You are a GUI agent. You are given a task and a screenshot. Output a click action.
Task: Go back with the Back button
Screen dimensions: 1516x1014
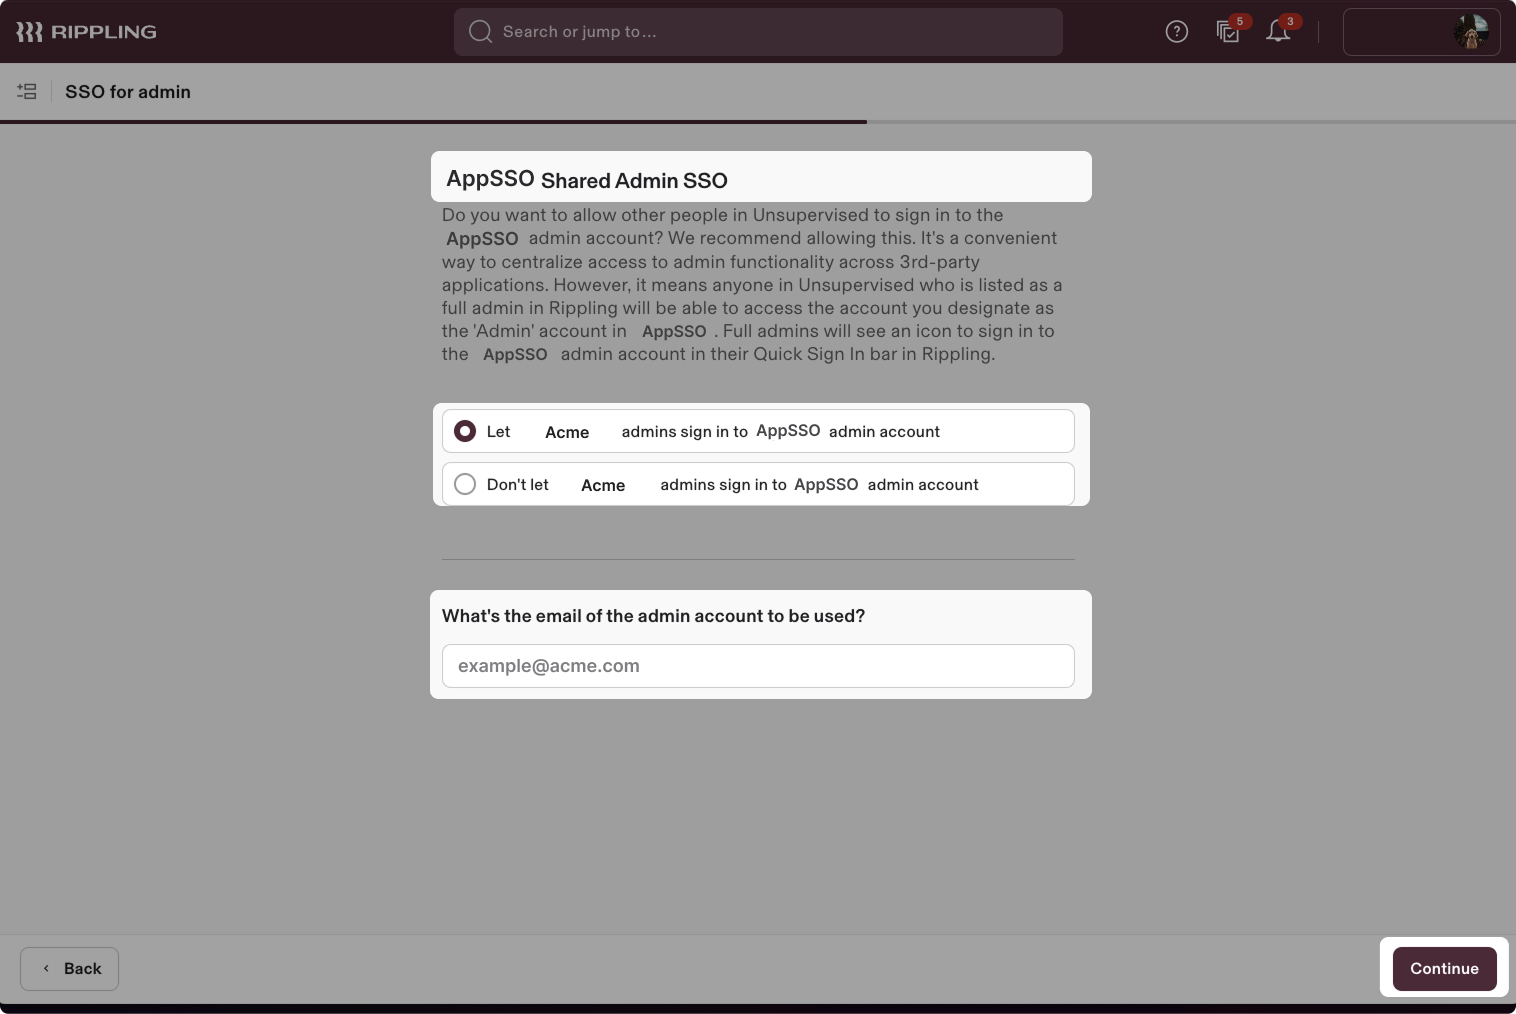(x=69, y=969)
